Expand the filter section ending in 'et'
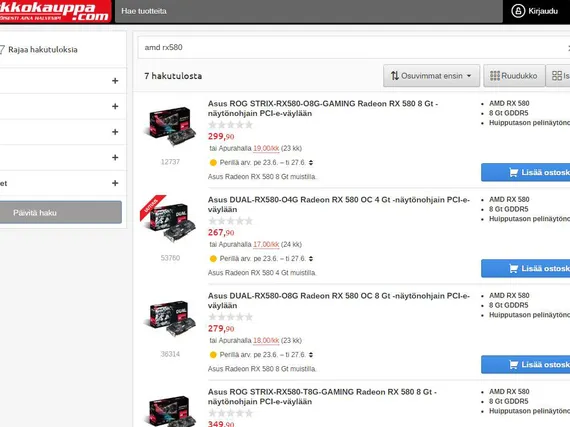The height and width of the screenshot is (427, 570). point(115,183)
